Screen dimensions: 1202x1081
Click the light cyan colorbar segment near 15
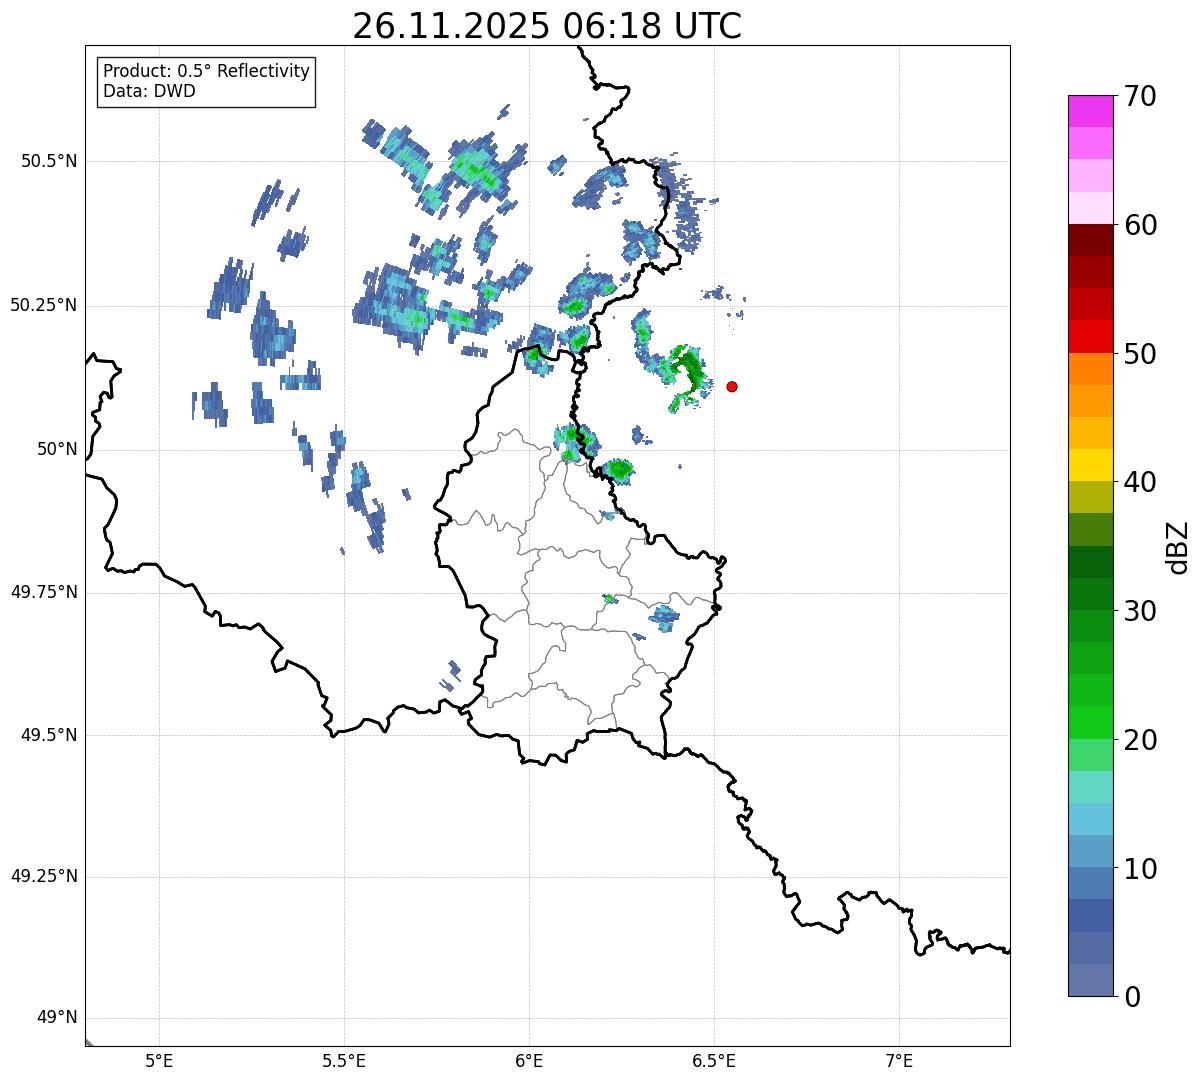[x=1091, y=787]
